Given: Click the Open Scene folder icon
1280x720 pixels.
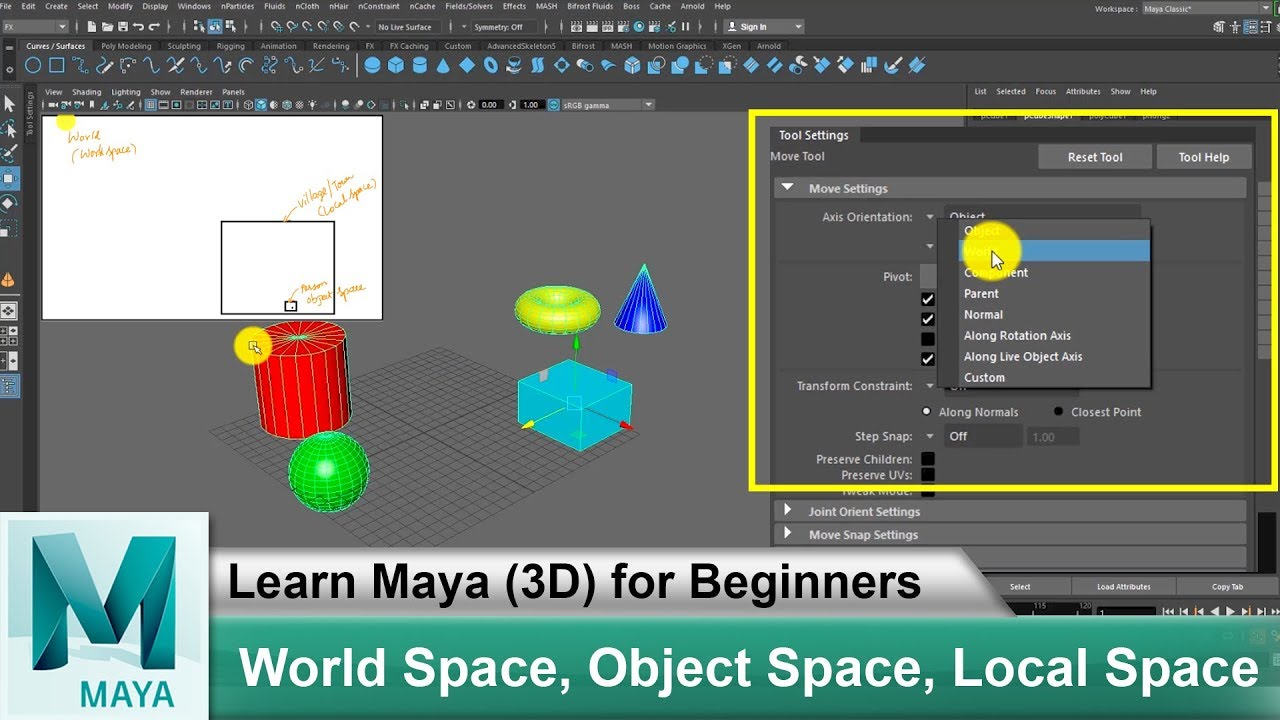Looking at the screenshot, I should [x=107, y=27].
